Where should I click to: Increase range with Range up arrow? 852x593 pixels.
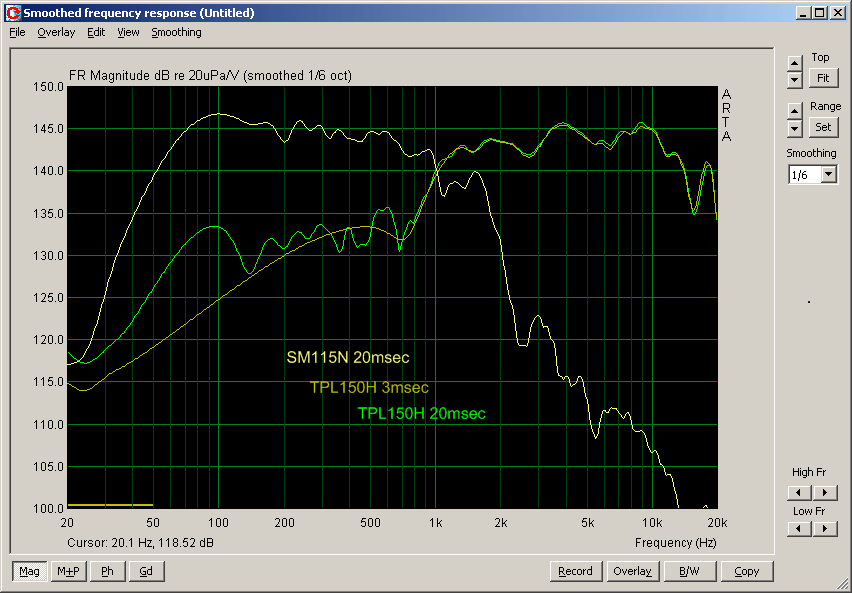(x=794, y=111)
